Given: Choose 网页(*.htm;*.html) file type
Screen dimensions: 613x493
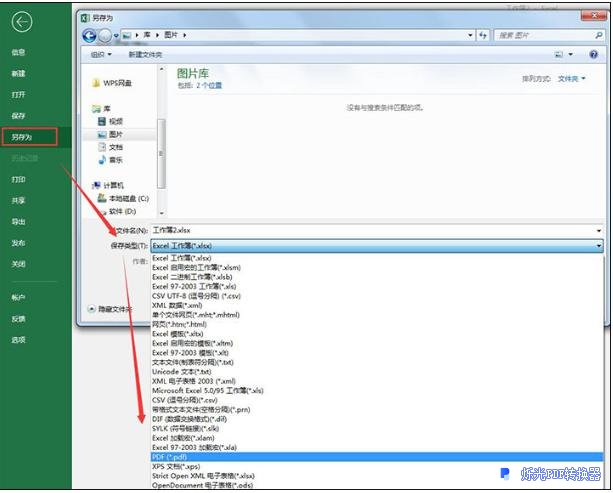Looking at the screenshot, I should coord(377,324).
